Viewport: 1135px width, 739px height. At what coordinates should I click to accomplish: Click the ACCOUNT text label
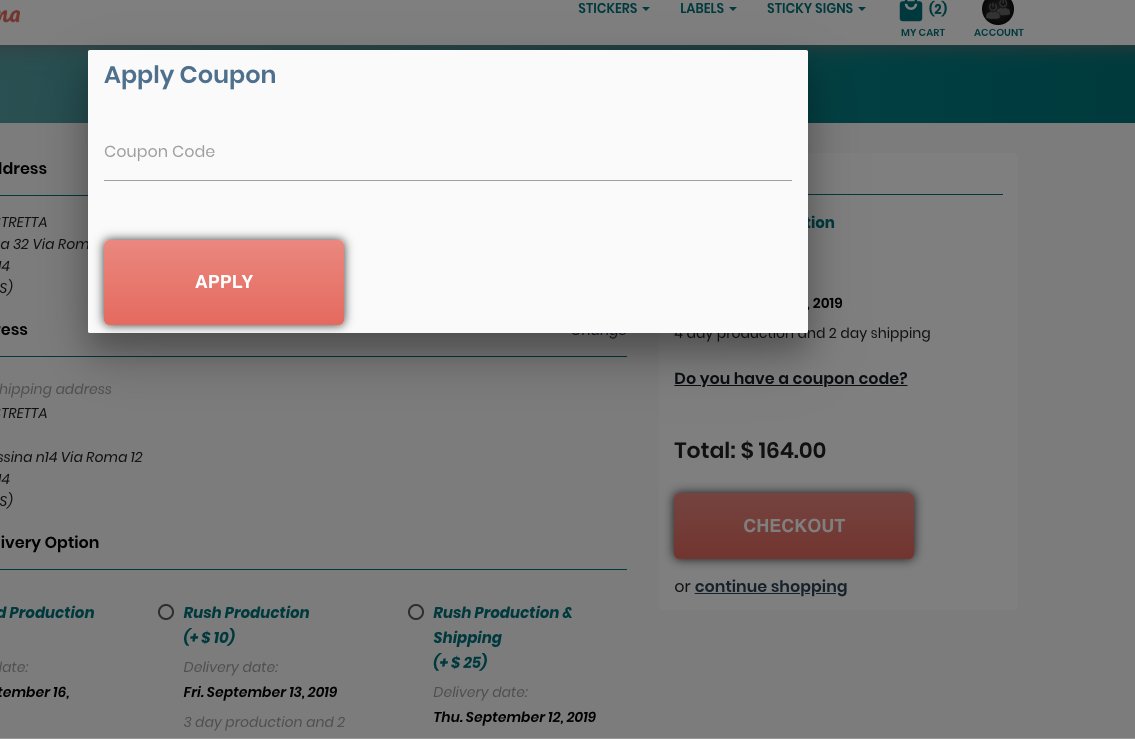click(x=998, y=33)
